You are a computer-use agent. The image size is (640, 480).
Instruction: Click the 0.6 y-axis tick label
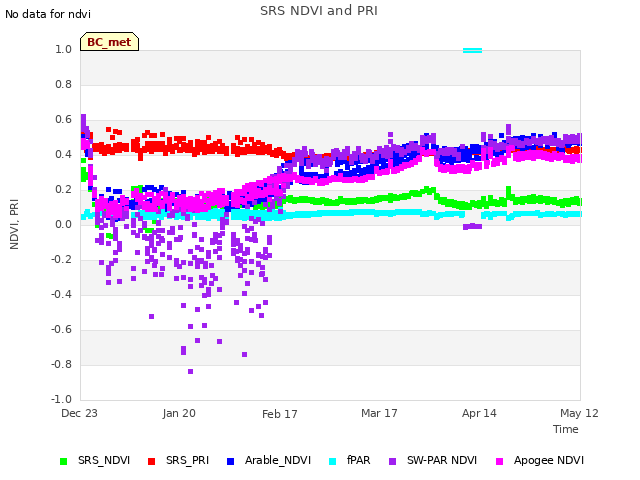[64, 120]
